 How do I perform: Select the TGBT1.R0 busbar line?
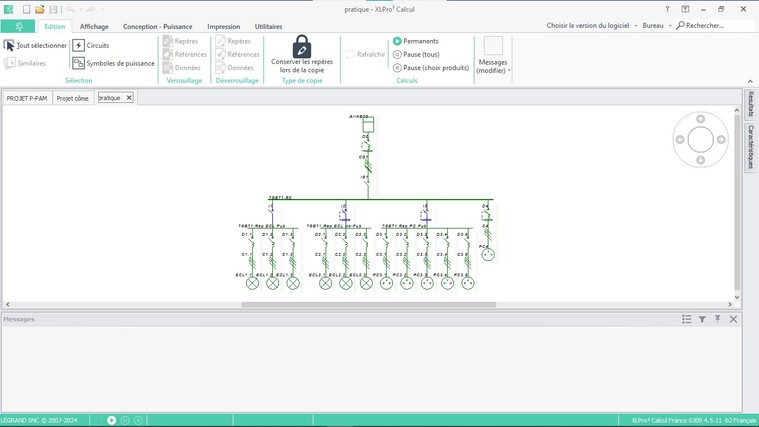(x=380, y=199)
